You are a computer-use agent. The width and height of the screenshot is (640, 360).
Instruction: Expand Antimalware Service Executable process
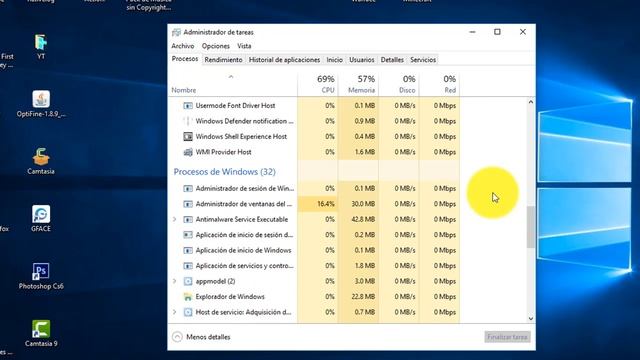click(x=175, y=220)
